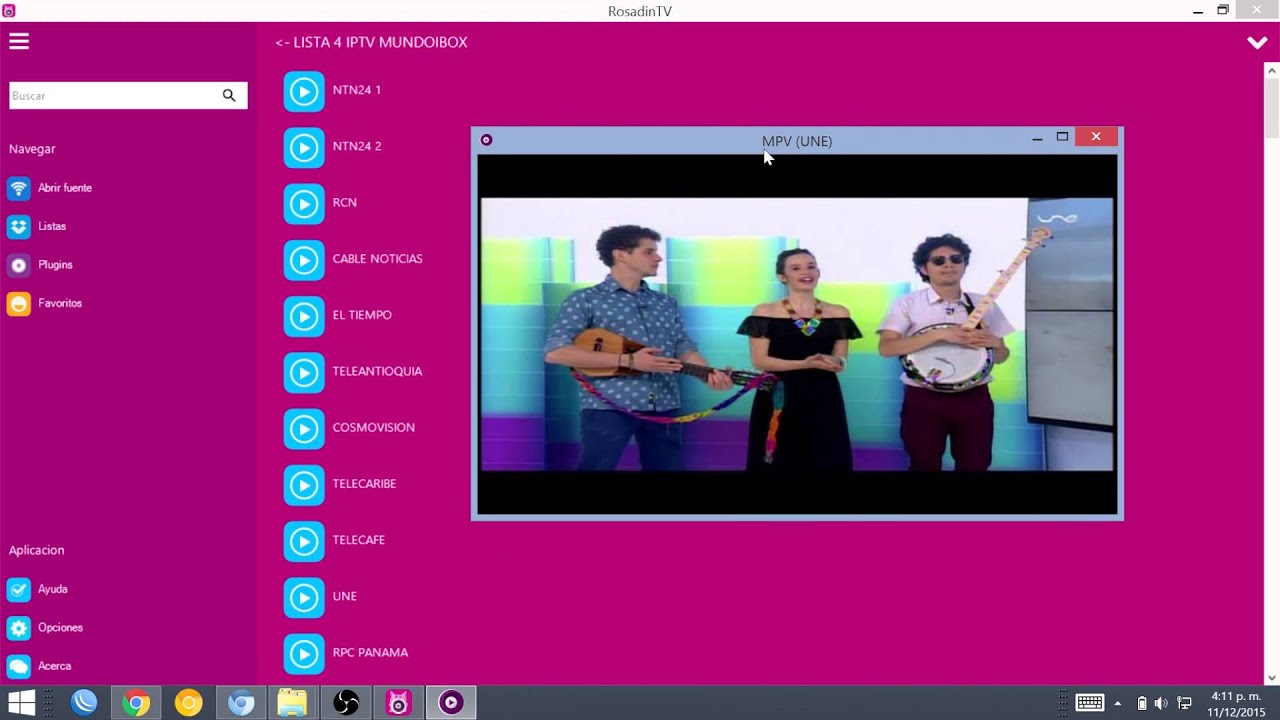
Task: Open the Opciones gear icon
Action: pos(19,628)
